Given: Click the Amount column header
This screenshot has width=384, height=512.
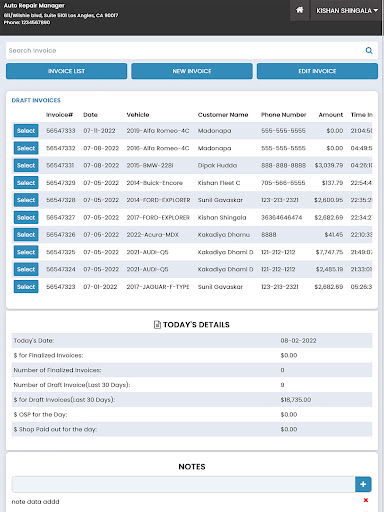Looking at the screenshot, I should pos(331,115).
